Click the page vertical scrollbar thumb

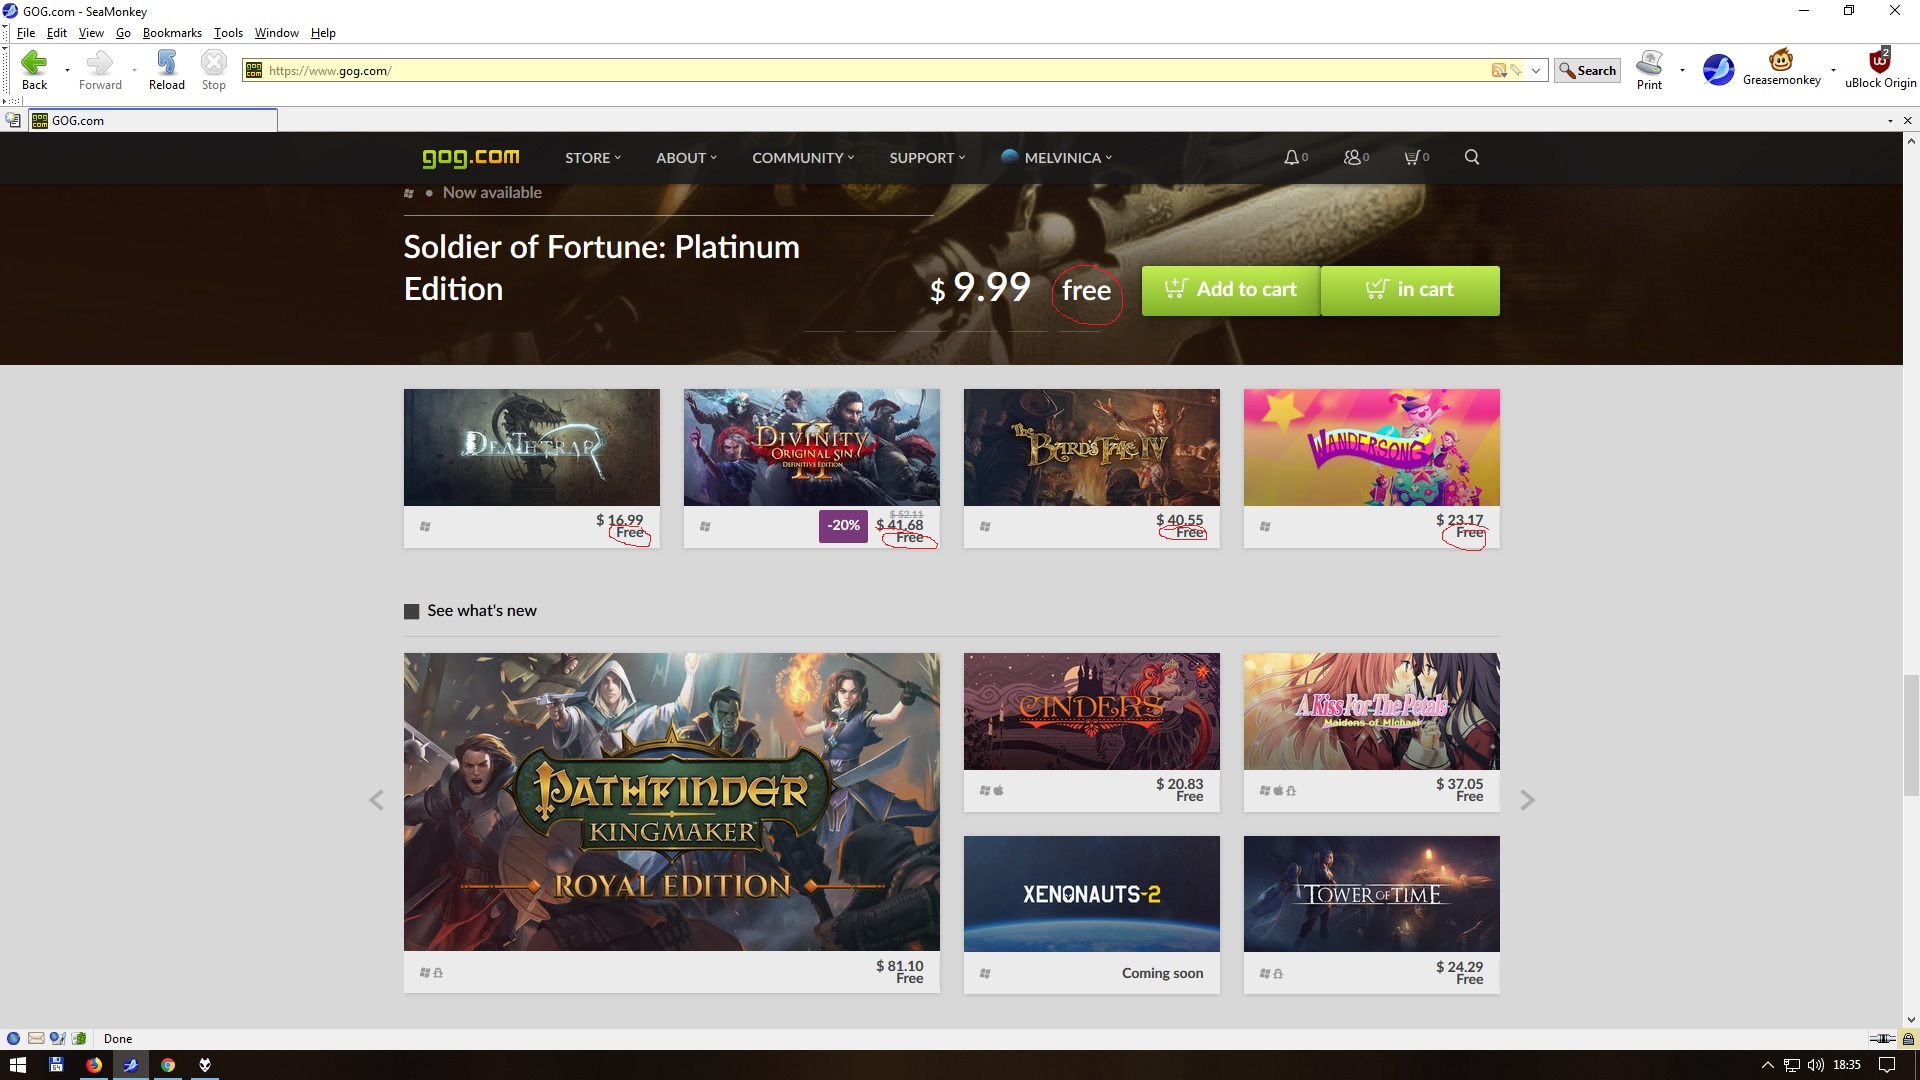pos(1911,735)
